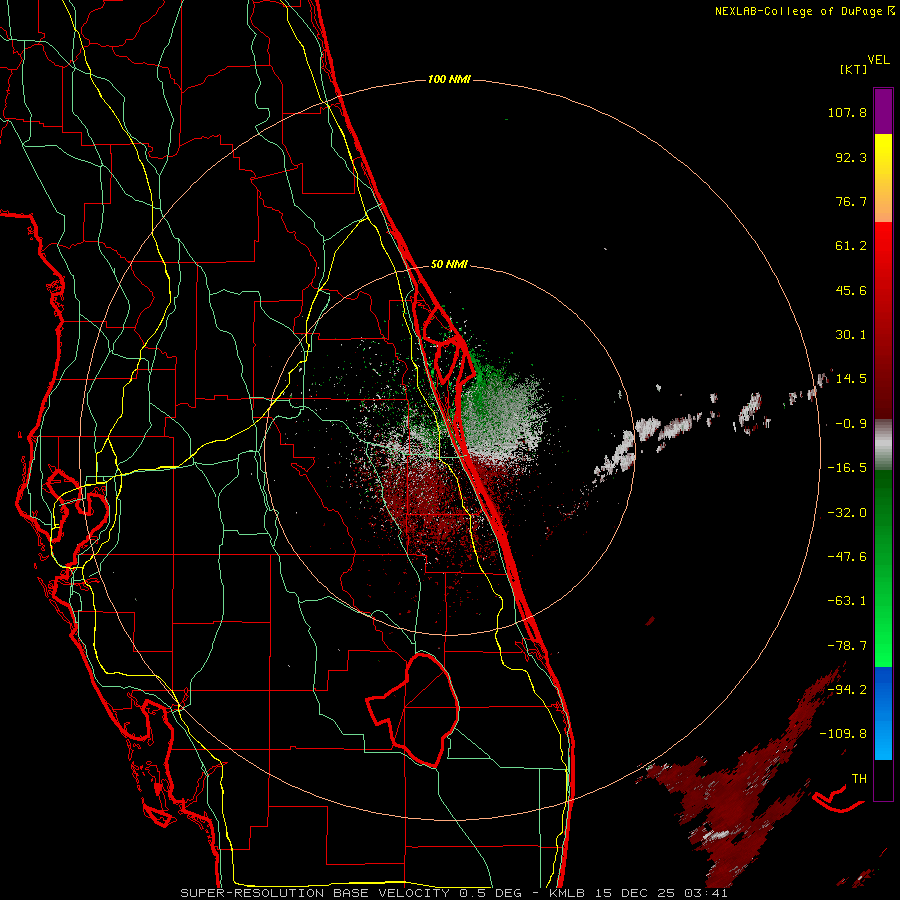Screen dimensions: 900x900
Task: Click the -32.0 velocity scale value
Action: point(847,513)
